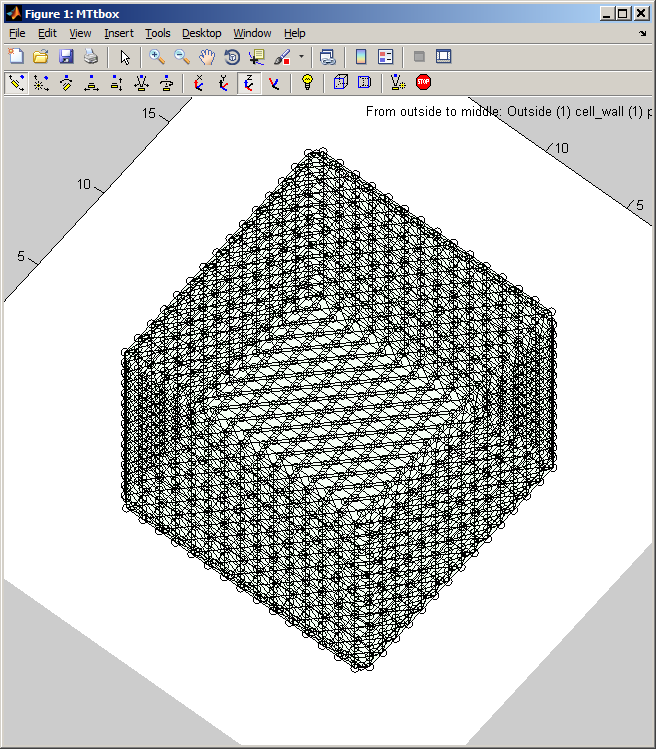Open the Desktop menu
The height and width of the screenshot is (749, 656).
(201, 33)
